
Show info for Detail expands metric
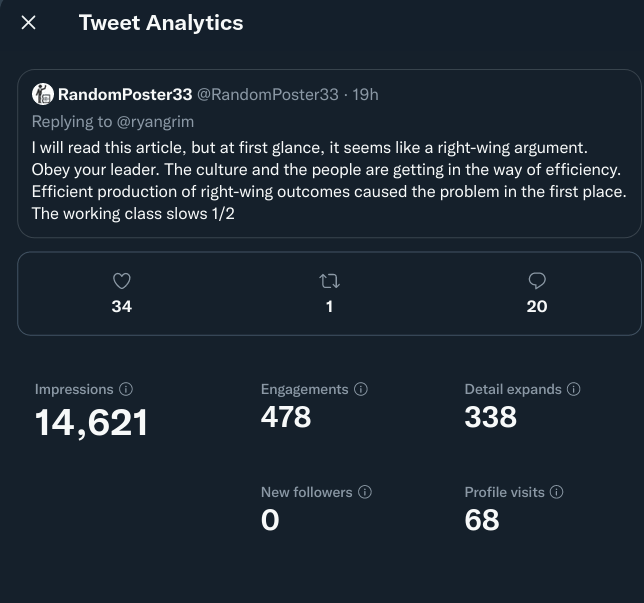(574, 389)
